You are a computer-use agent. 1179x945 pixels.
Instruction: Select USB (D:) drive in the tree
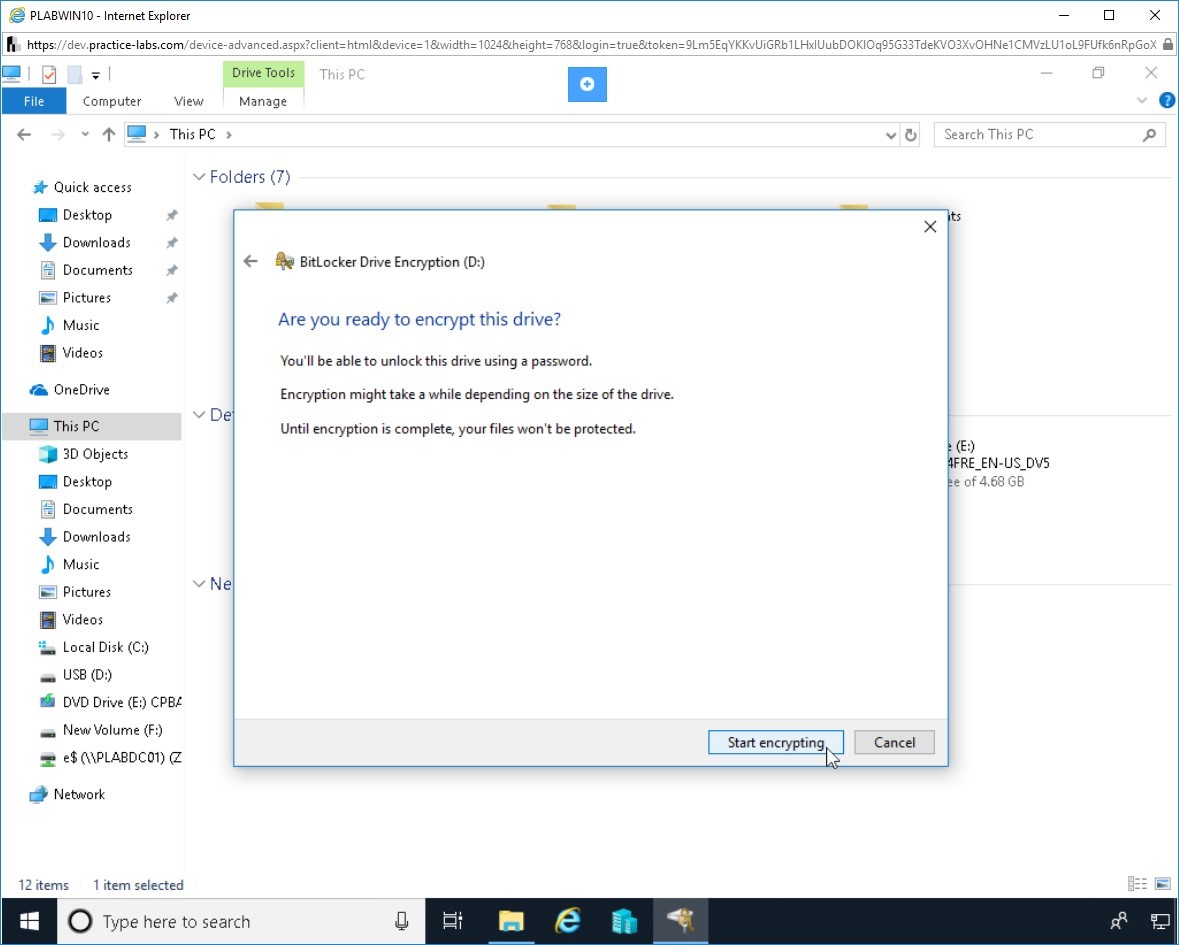(x=87, y=675)
